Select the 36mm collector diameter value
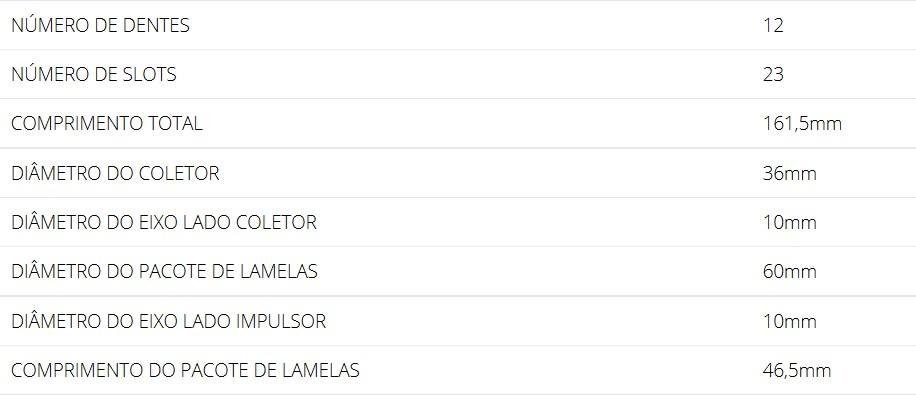 [789, 173]
